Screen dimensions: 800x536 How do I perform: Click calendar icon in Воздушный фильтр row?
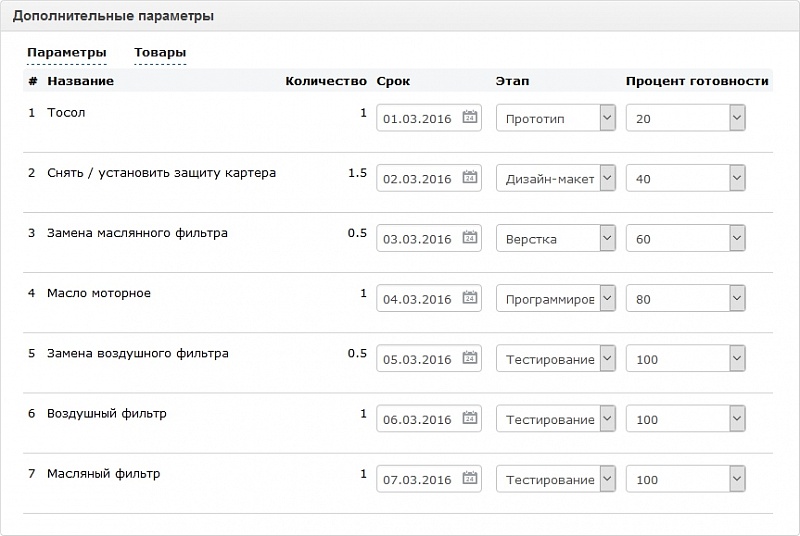(470, 419)
